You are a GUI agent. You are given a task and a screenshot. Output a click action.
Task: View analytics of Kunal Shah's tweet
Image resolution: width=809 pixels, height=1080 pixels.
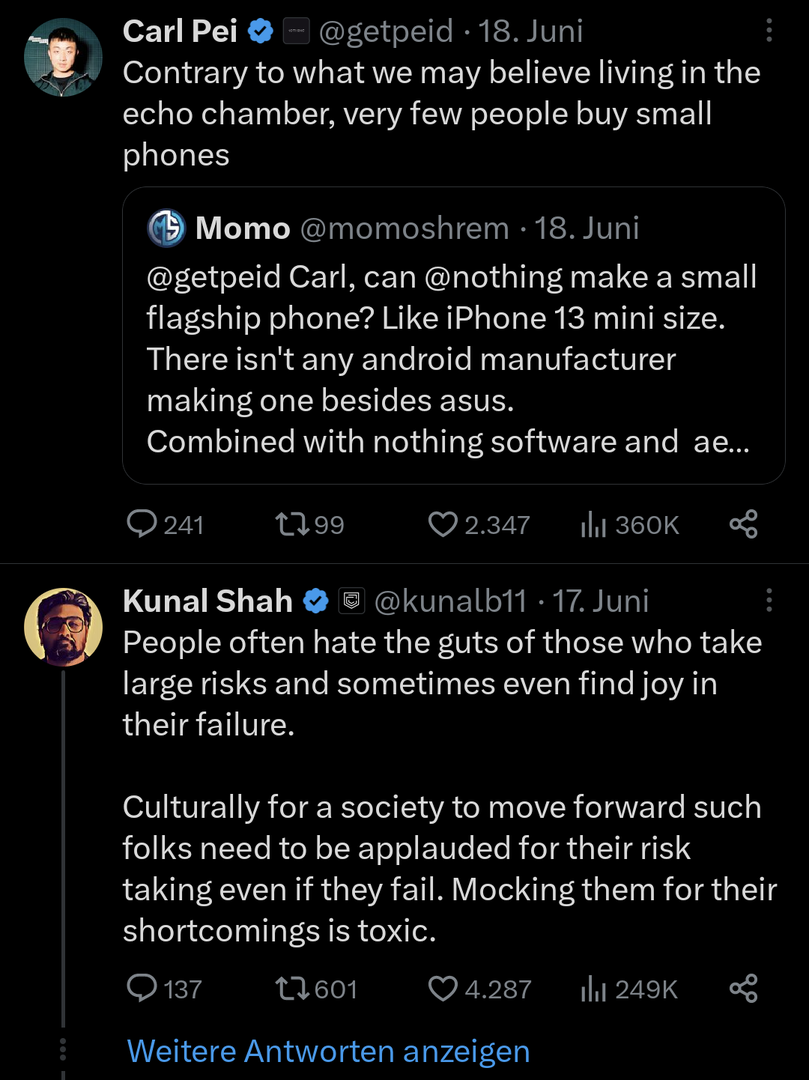(594, 989)
